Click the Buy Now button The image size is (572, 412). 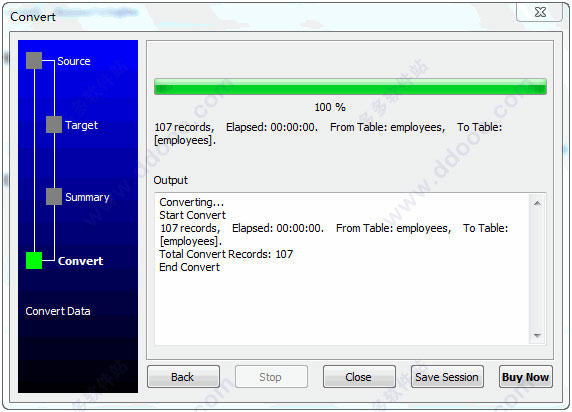point(526,377)
